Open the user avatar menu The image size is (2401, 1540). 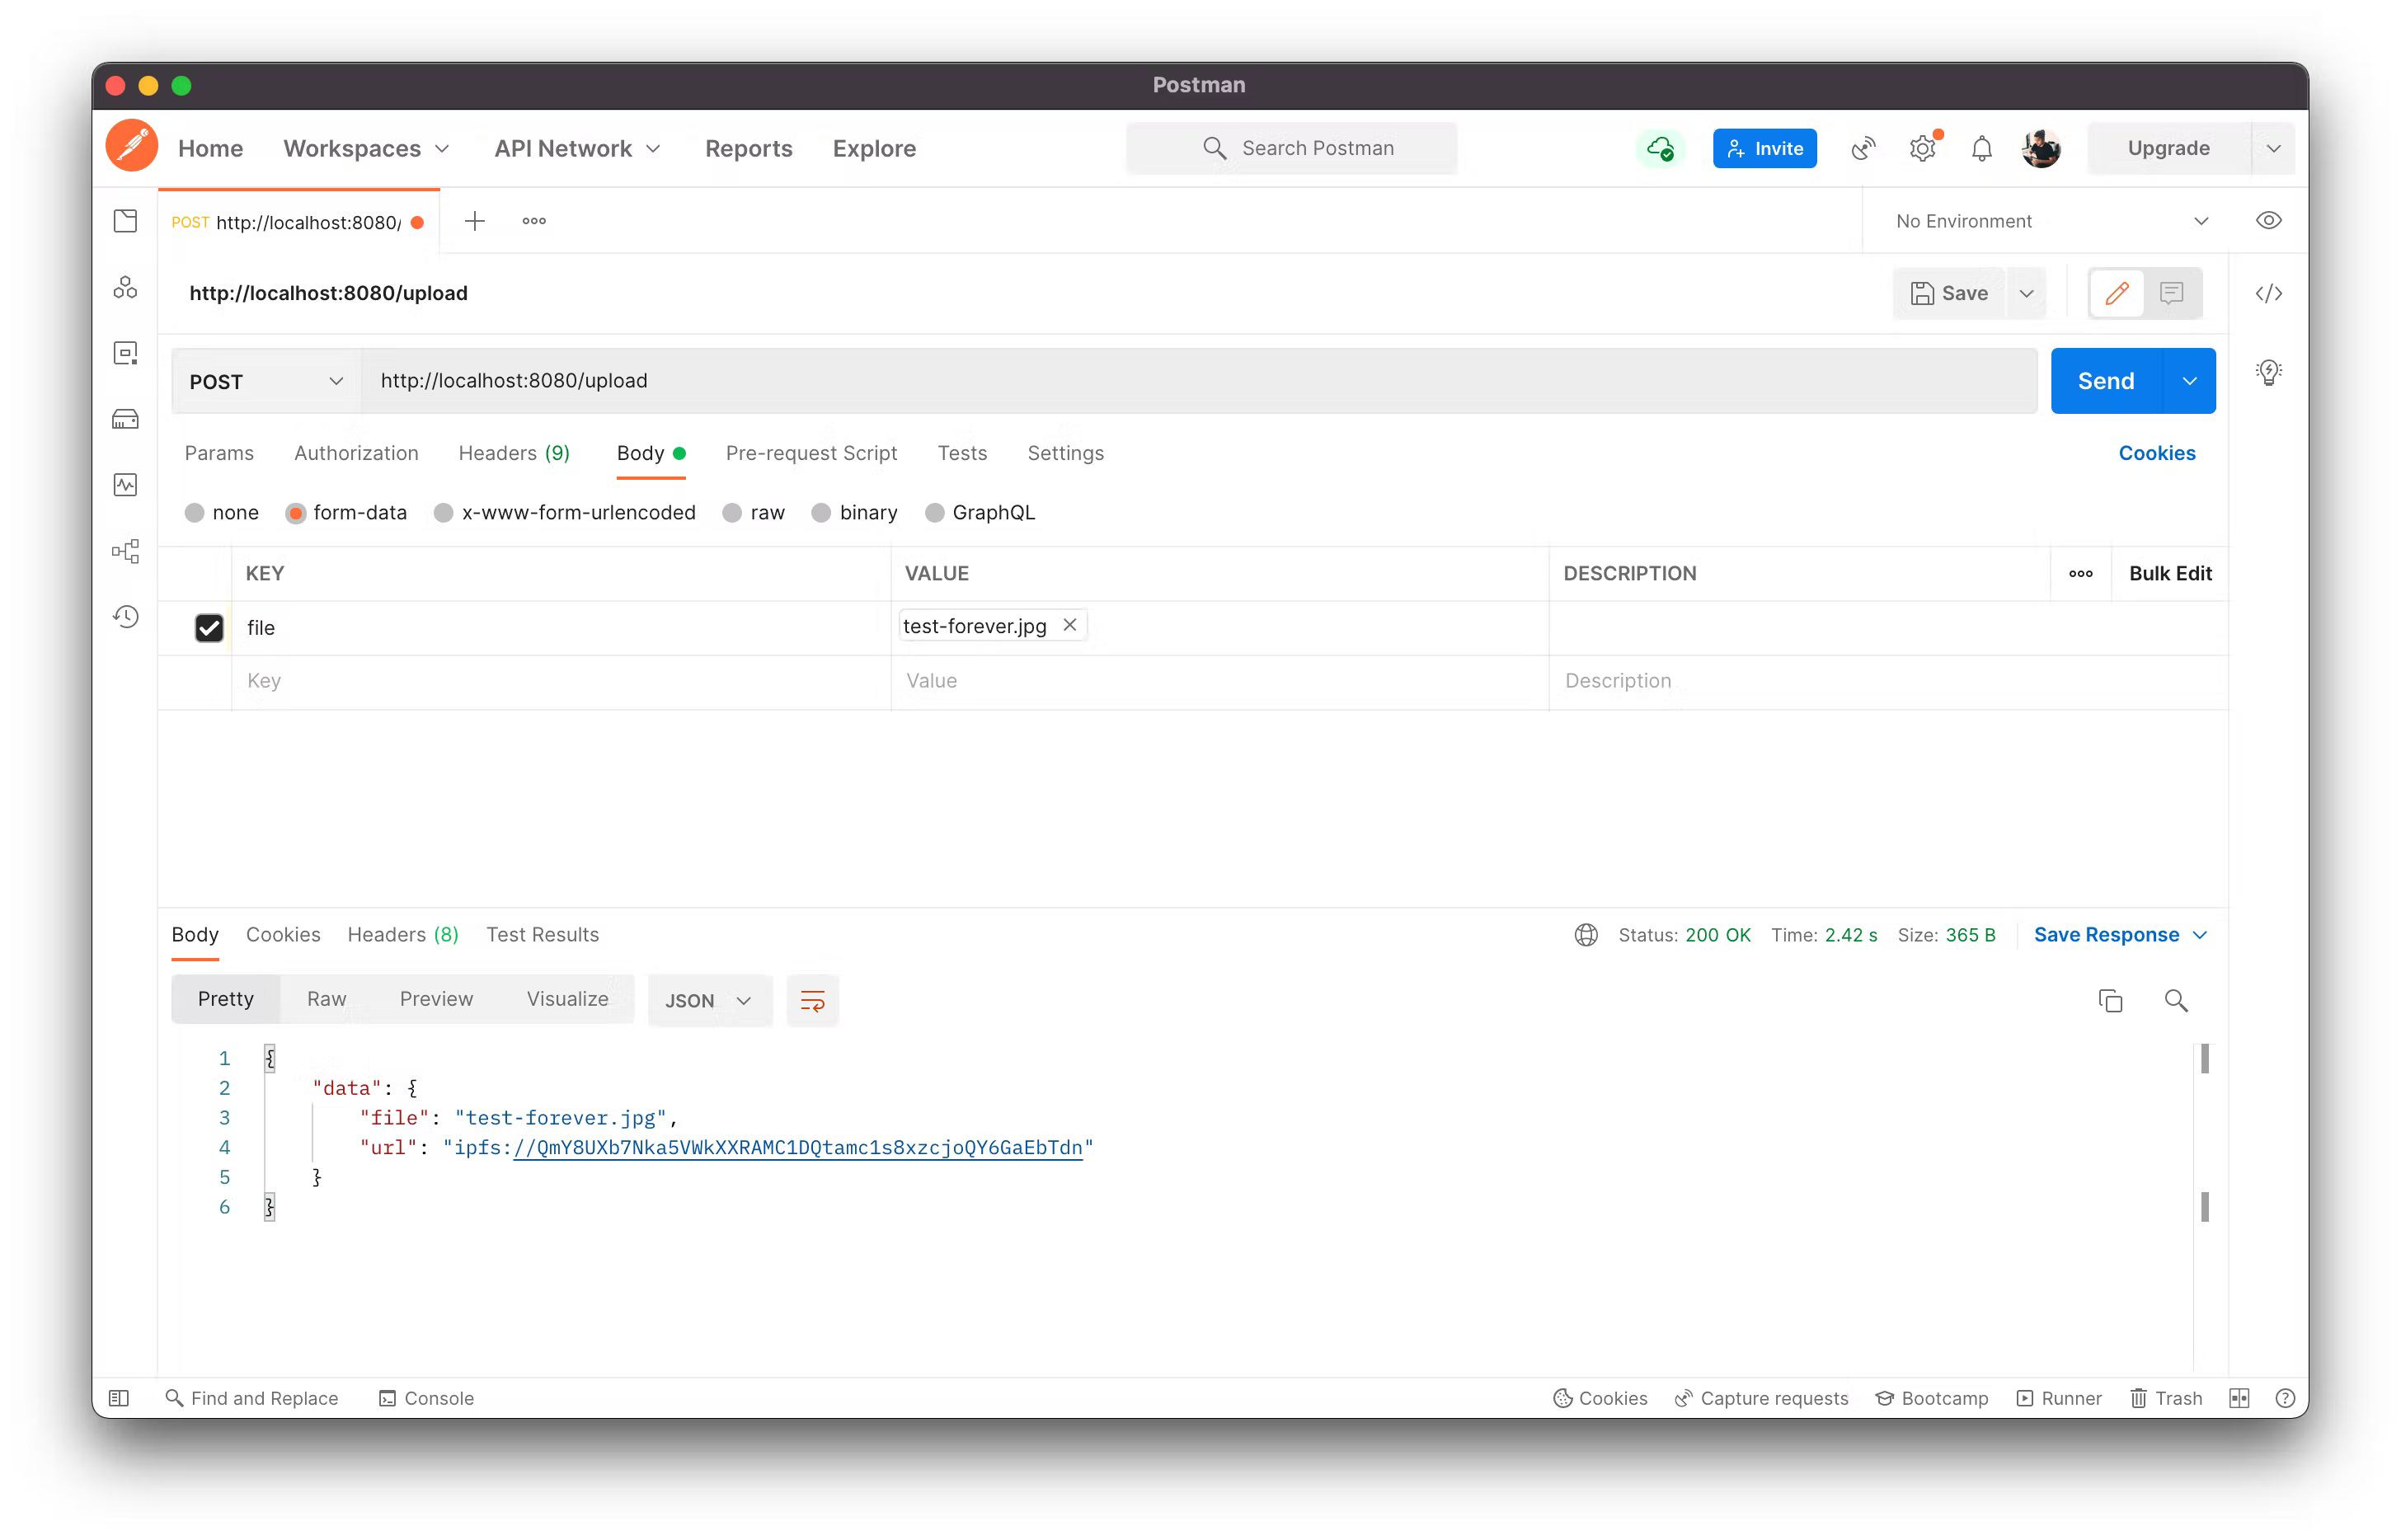pyautogui.click(x=2040, y=148)
